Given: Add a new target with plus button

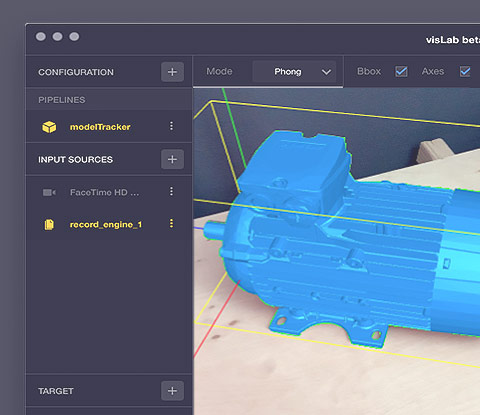Looking at the screenshot, I should (x=172, y=391).
